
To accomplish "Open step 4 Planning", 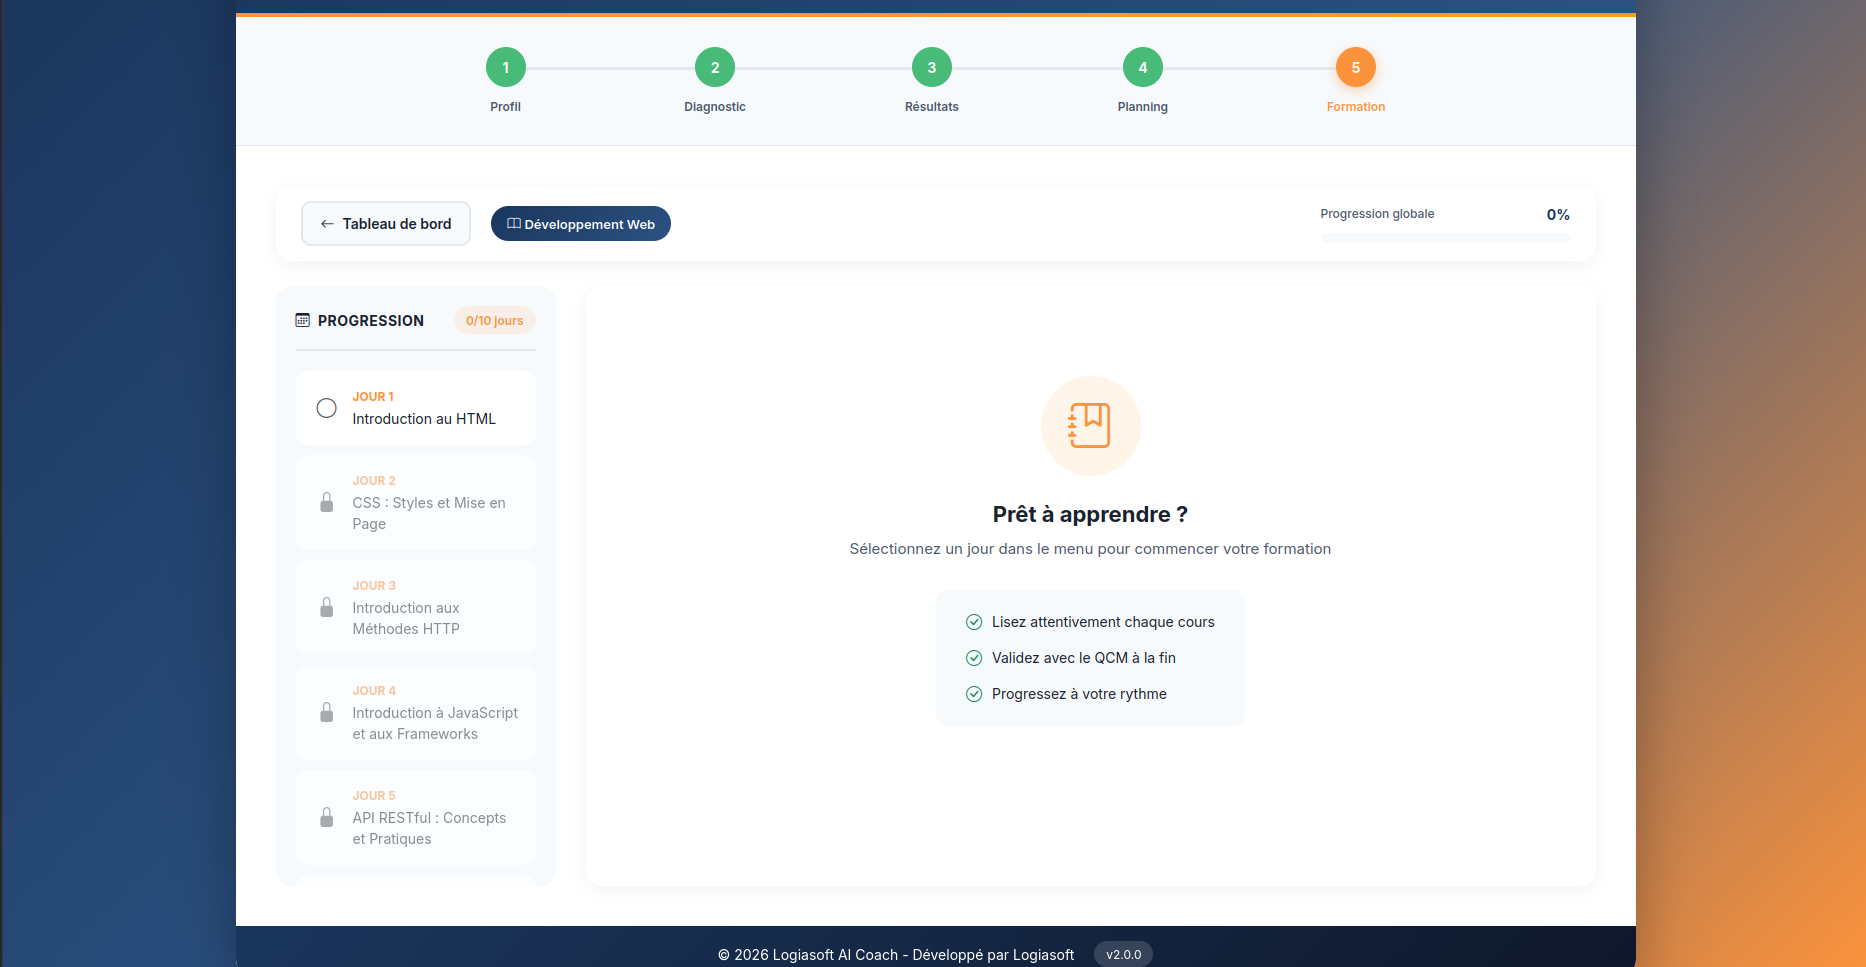I will (x=1142, y=67).
